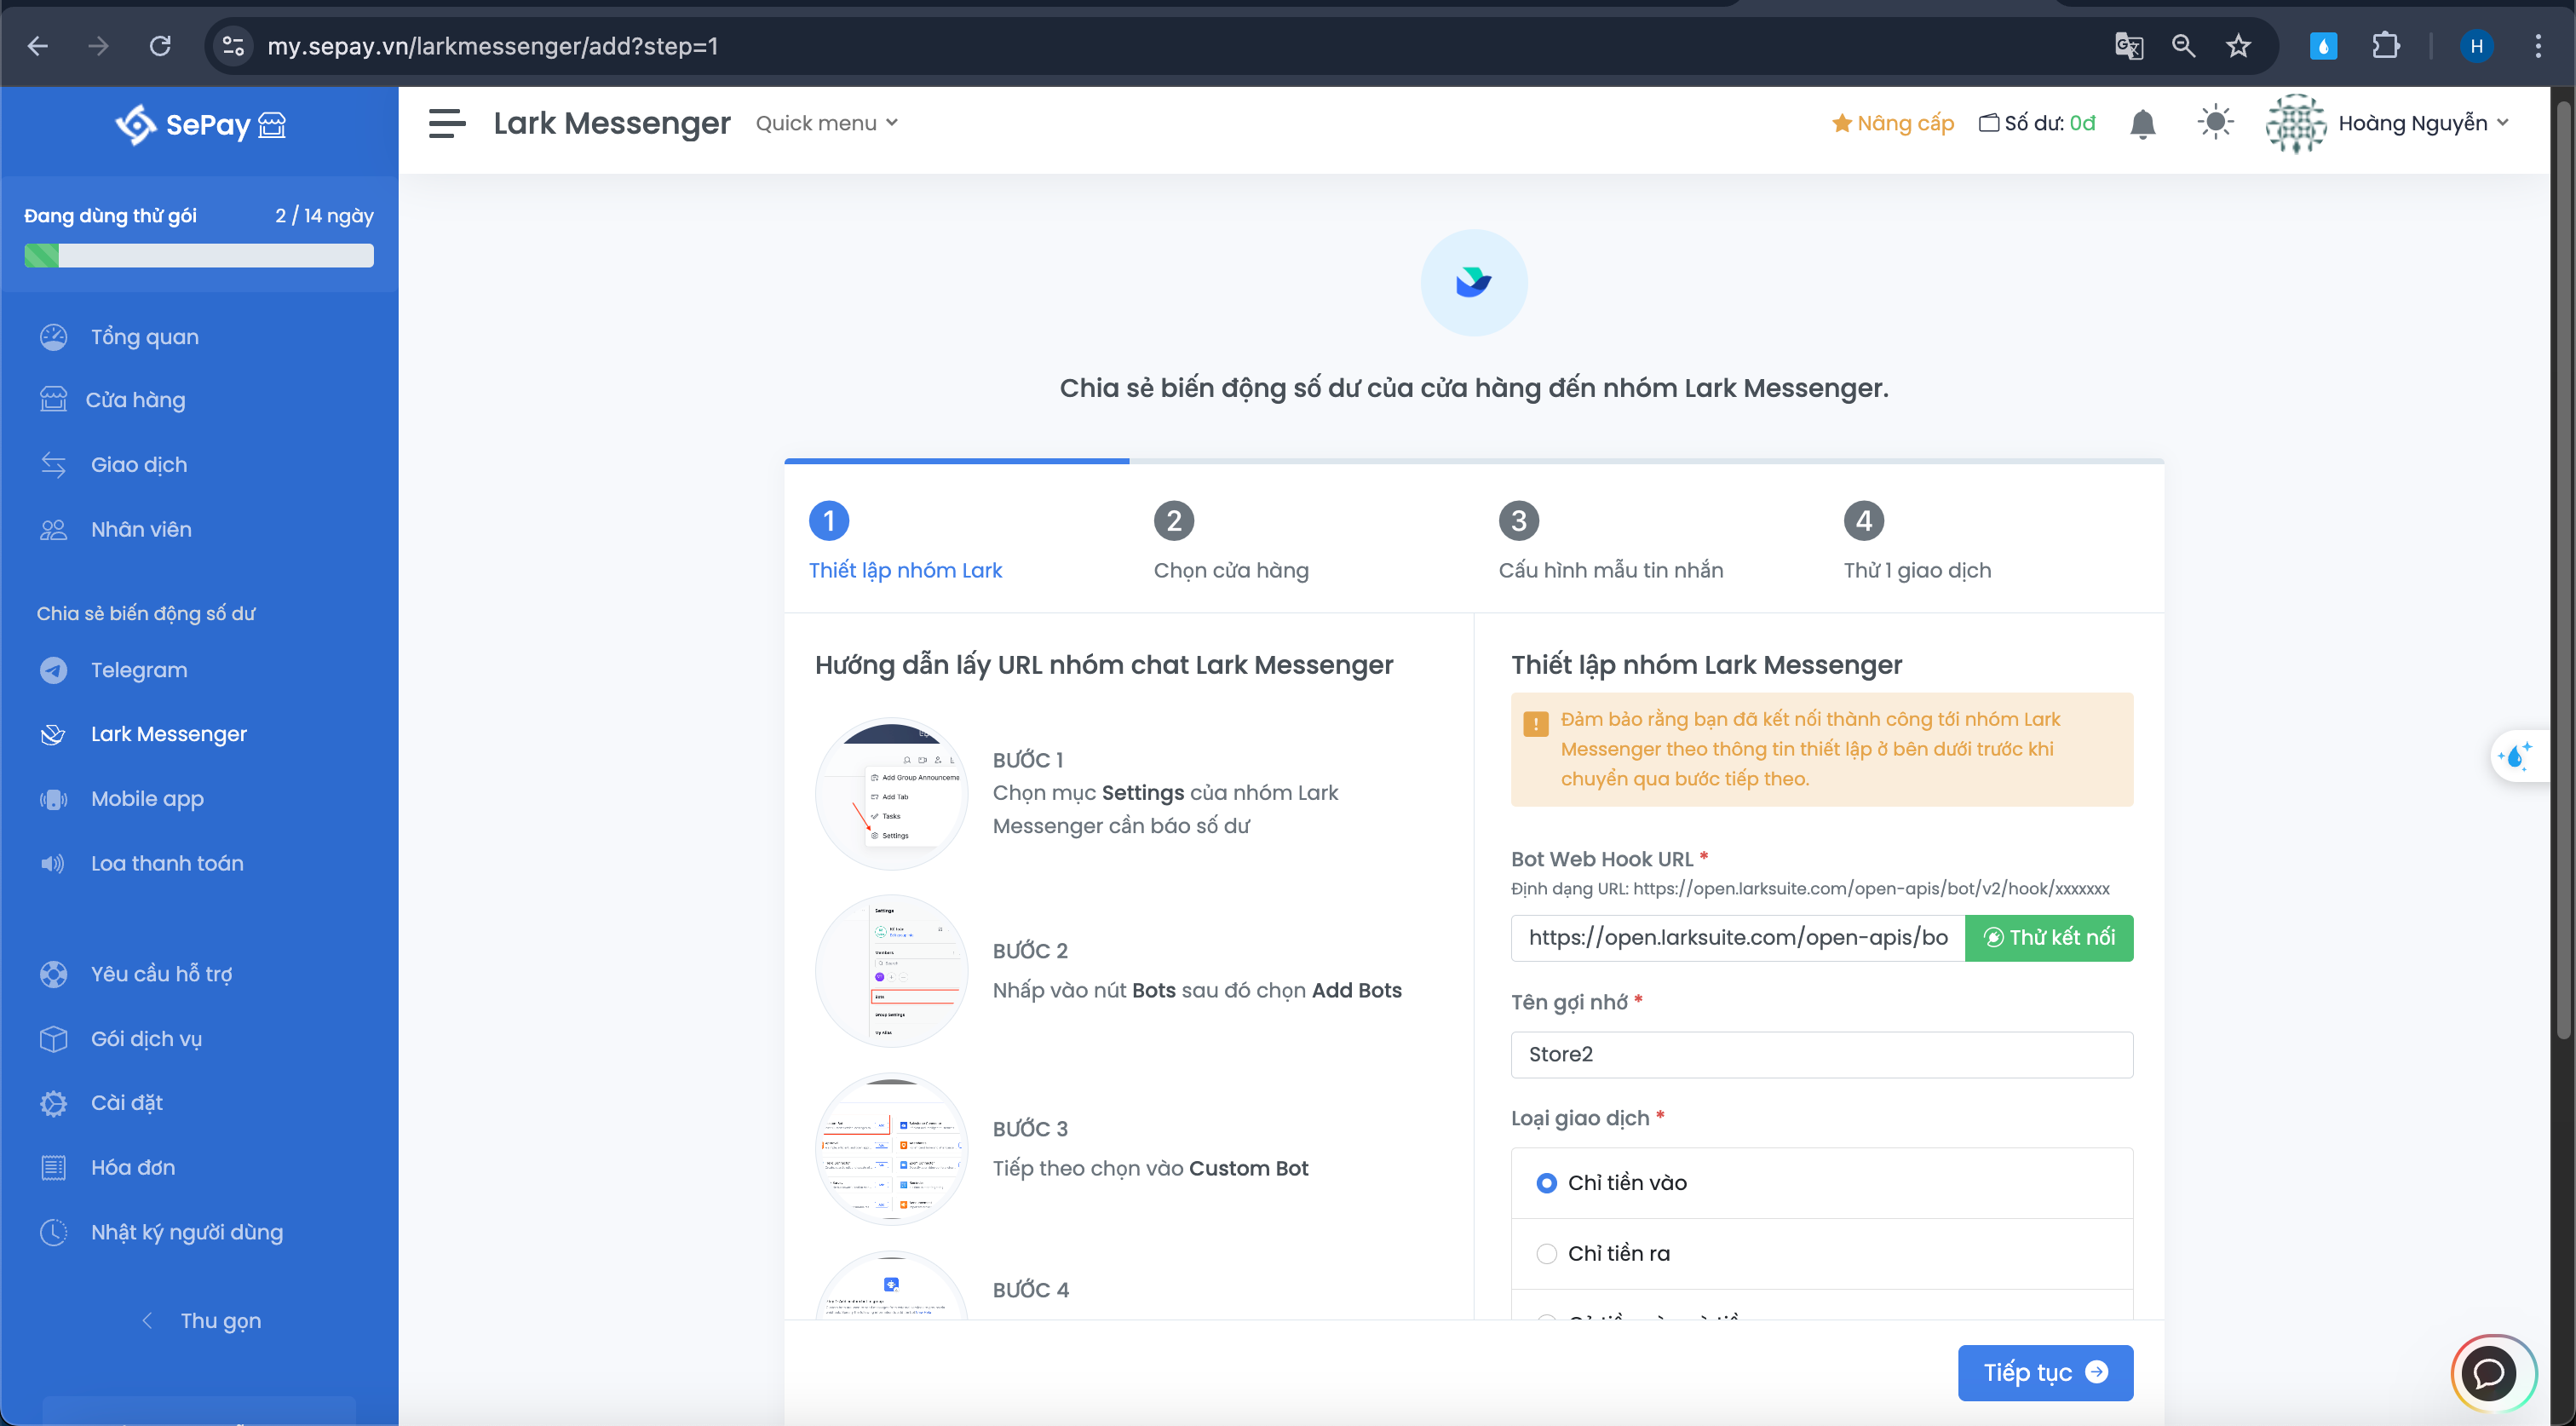Click Bot Web Hook URL input field

pos(1737,938)
